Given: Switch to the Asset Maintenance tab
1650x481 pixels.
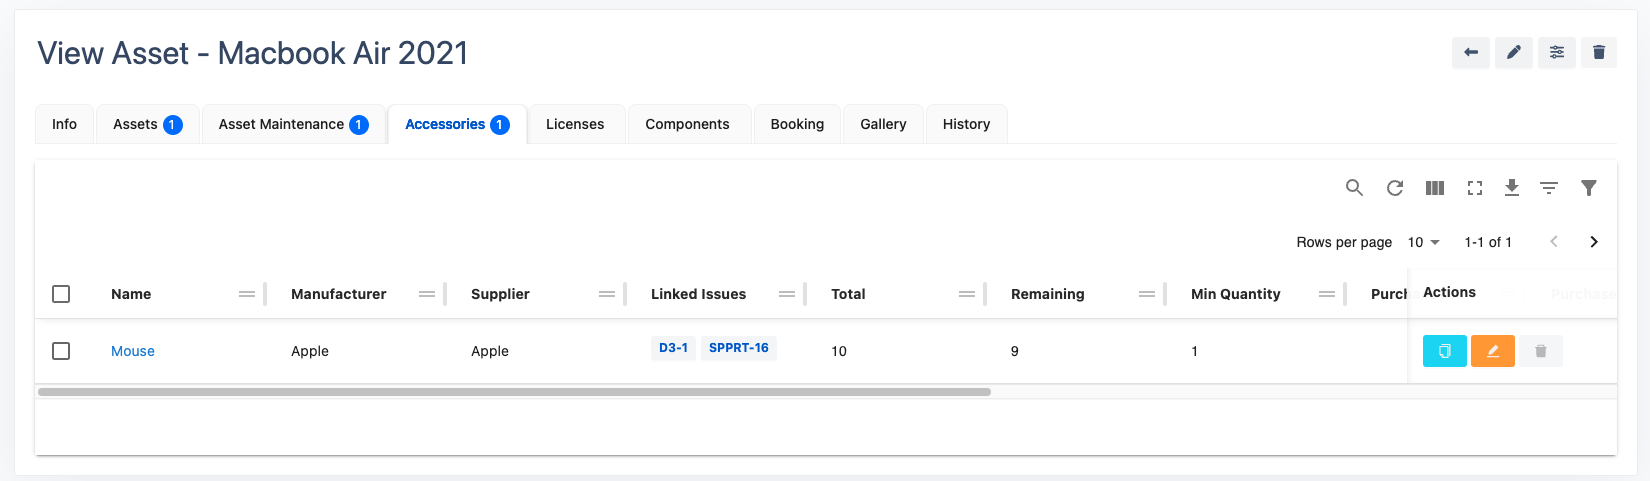Looking at the screenshot, I should pos(293,124).
